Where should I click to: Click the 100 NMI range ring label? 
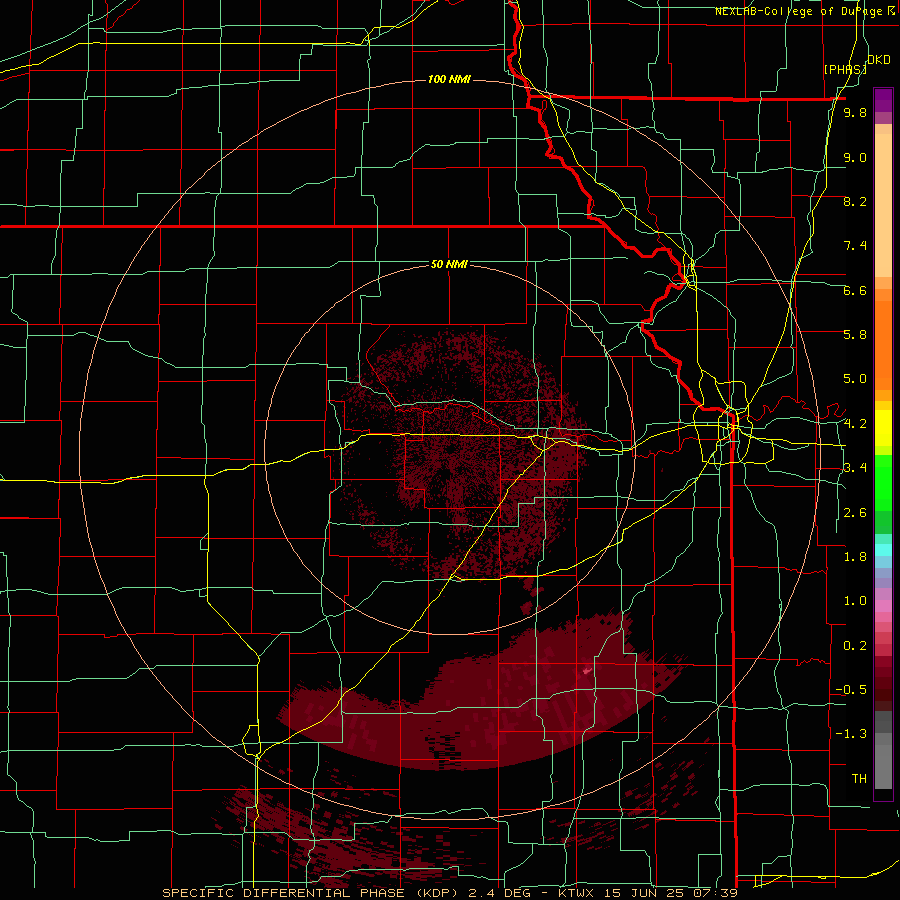[449, 79]
